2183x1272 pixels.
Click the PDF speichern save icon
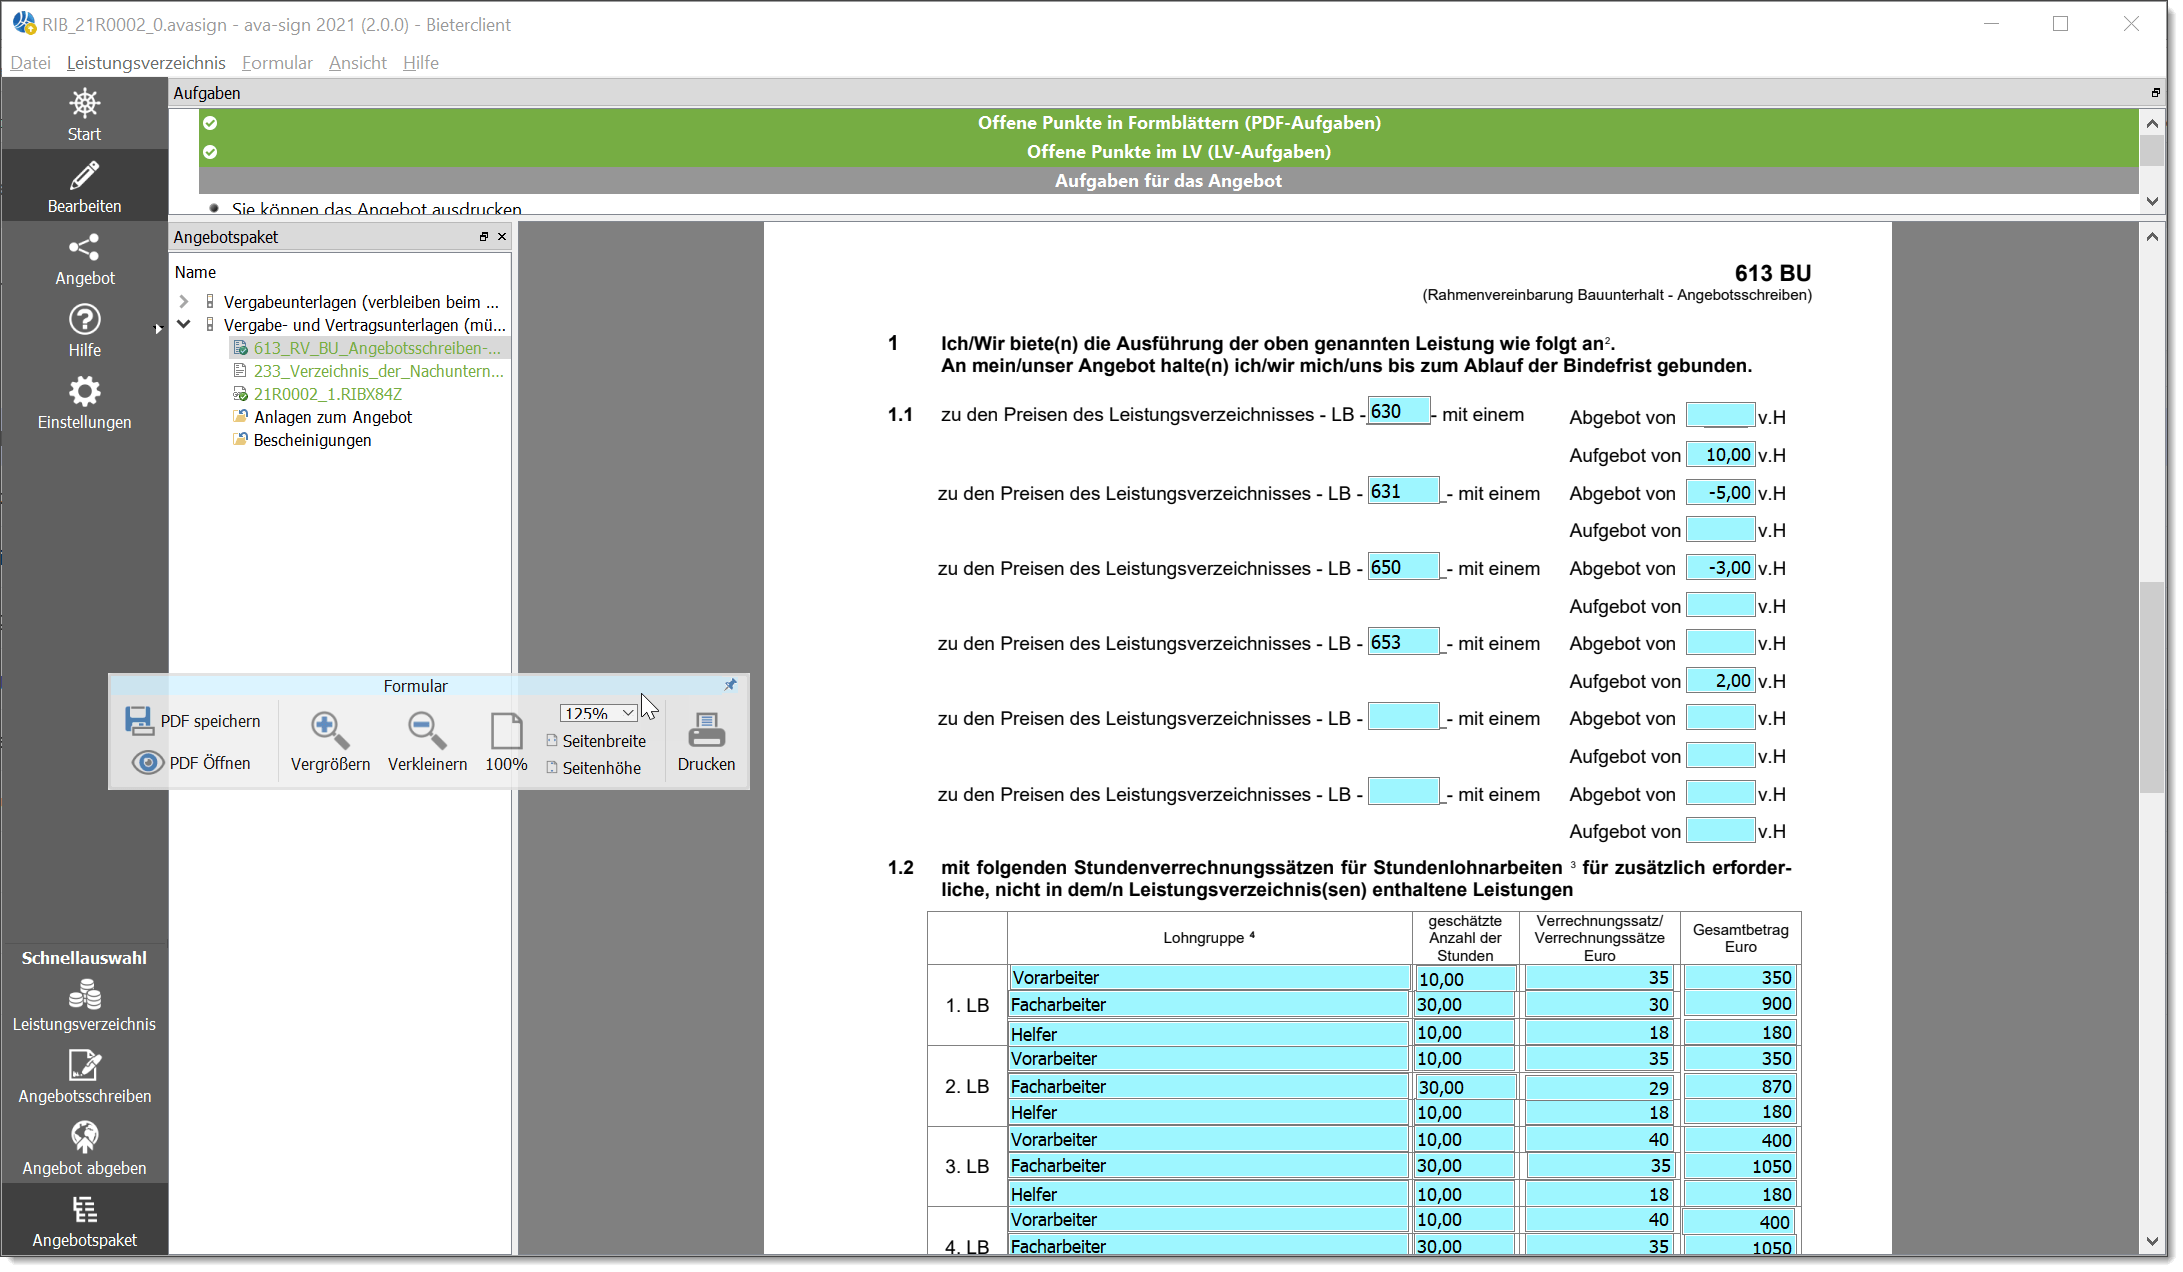(x=138, y=721)
